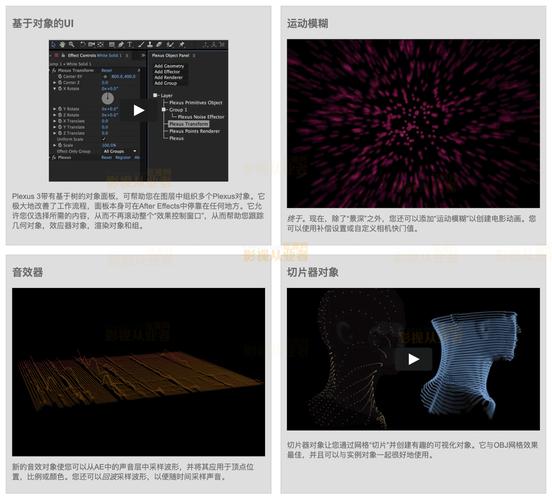Toggle stopwatch for Scale
Image resolution: width=552 pixels, height=500 pixels.
click(x=60, y=145)
